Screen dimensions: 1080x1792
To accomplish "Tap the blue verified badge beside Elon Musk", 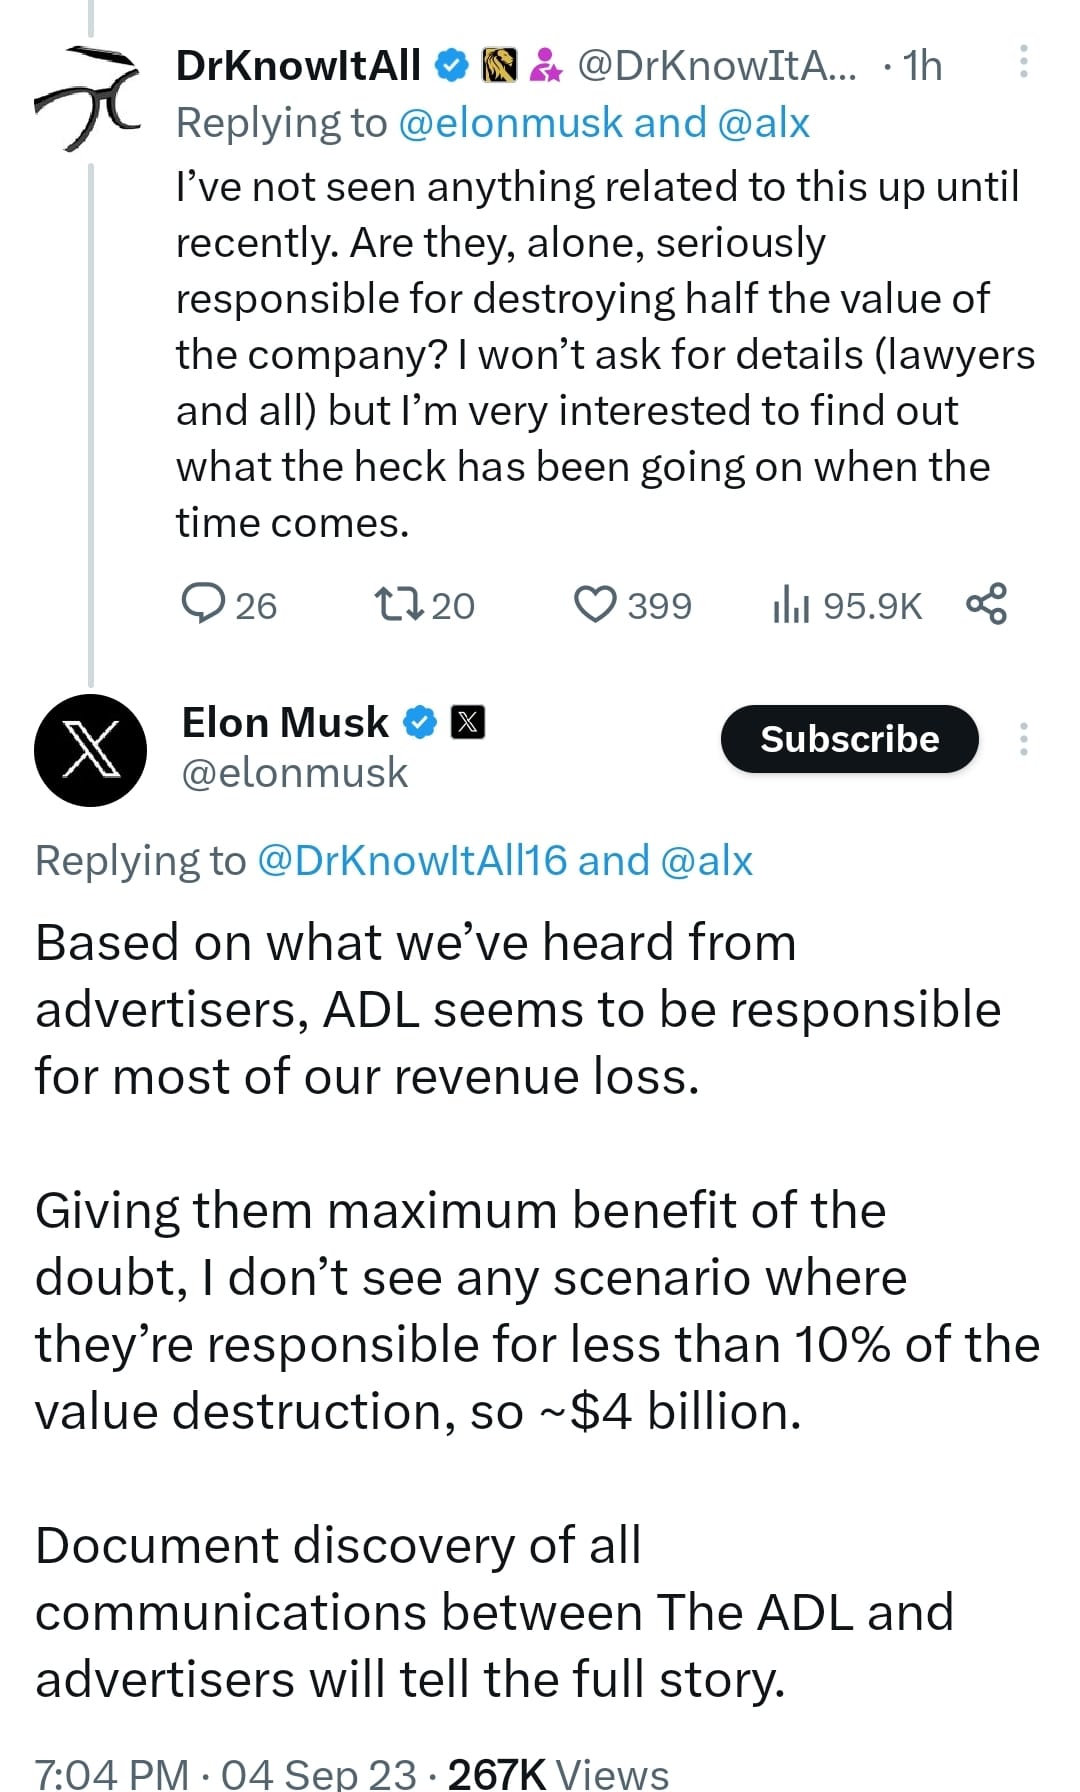I will click(420, 722).
